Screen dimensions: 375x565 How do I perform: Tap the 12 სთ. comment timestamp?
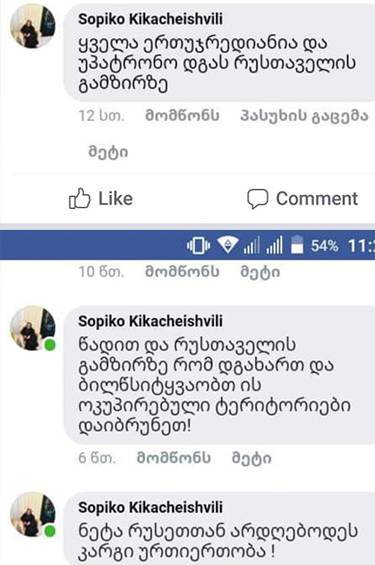pyautogui.click(x=101, y=116)
